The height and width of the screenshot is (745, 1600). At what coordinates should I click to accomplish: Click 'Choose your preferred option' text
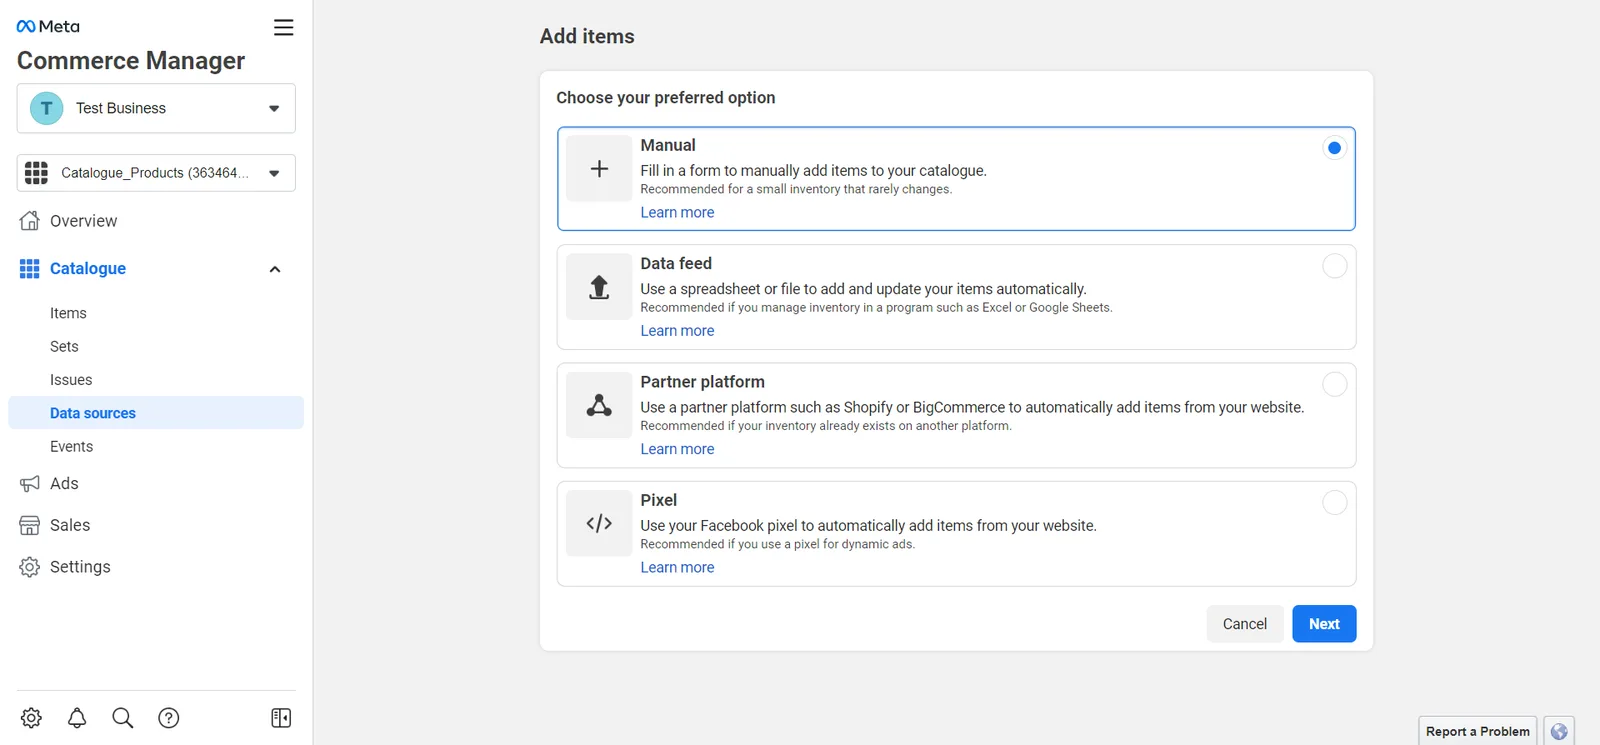pos(666,98)
